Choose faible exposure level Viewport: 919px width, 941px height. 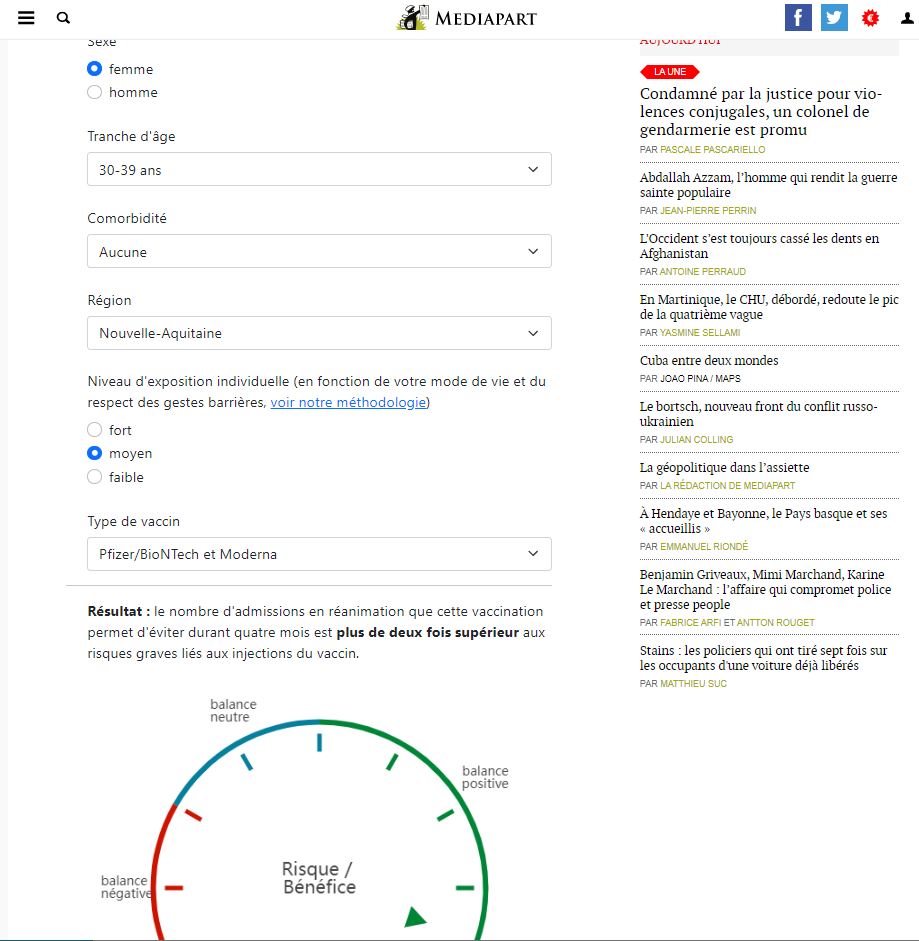94,477
